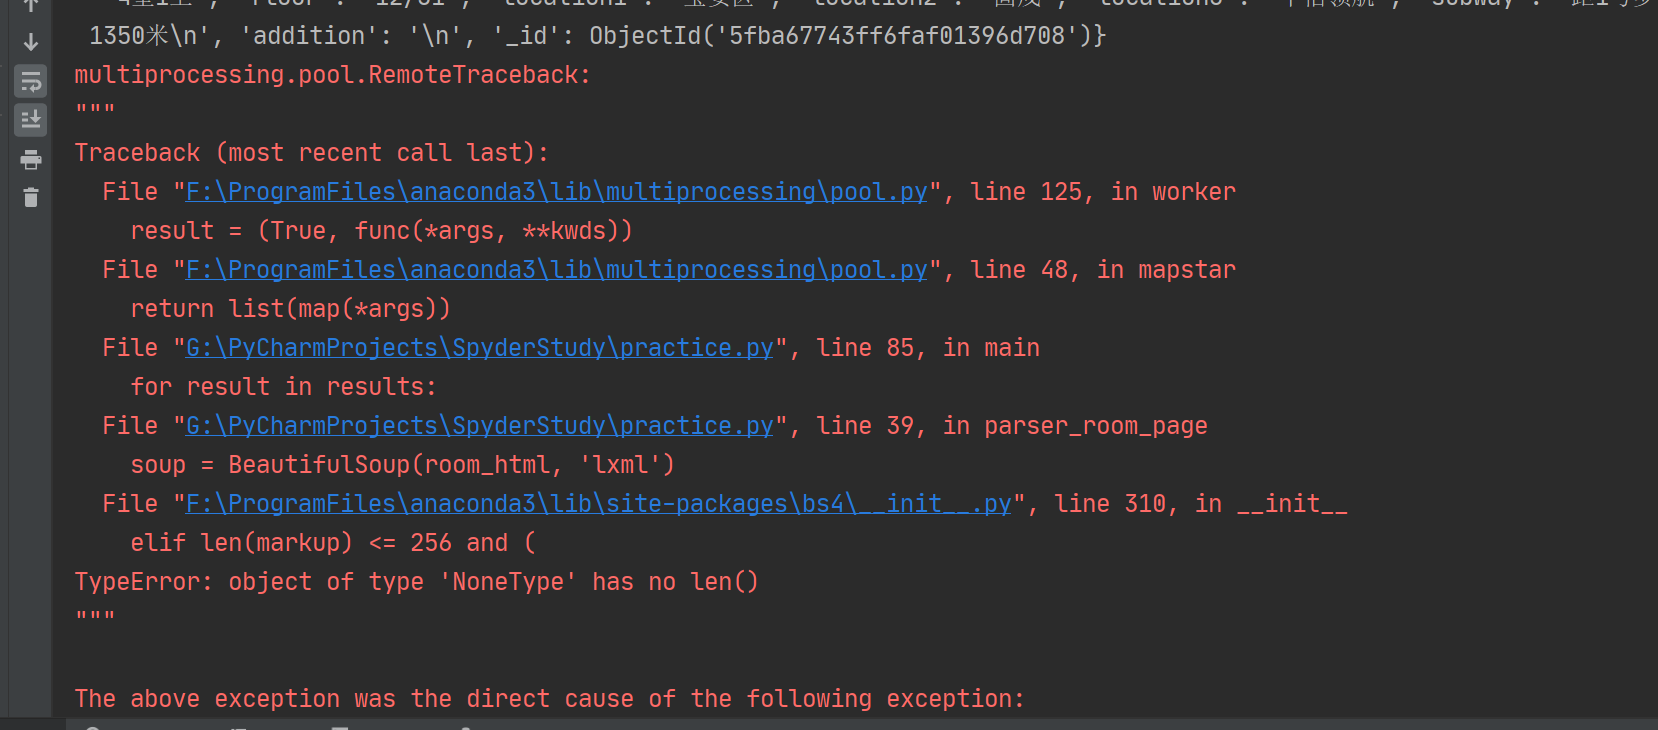Image resolution: width=1658 pixels, height=730 pixels.
Task: Click 'return list(map(*args))' line
Action: tap(291, 309)
